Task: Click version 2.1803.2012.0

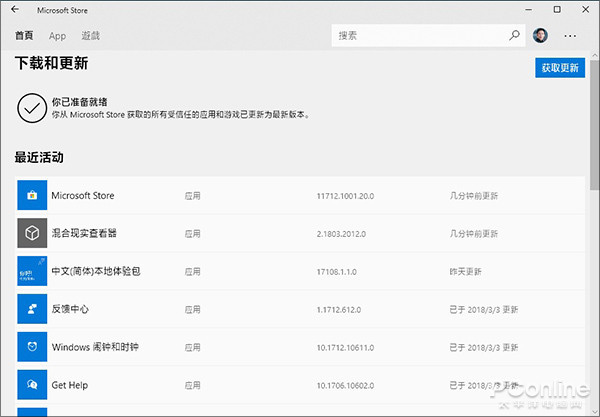Action: [x=341, y=234]
